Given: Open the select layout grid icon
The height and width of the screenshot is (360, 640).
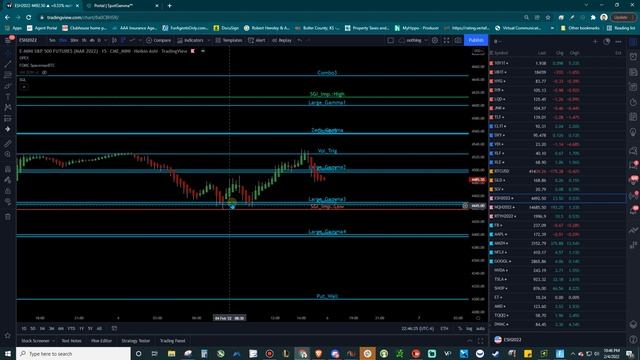Looking at the screenshot, I should [391, 40].
